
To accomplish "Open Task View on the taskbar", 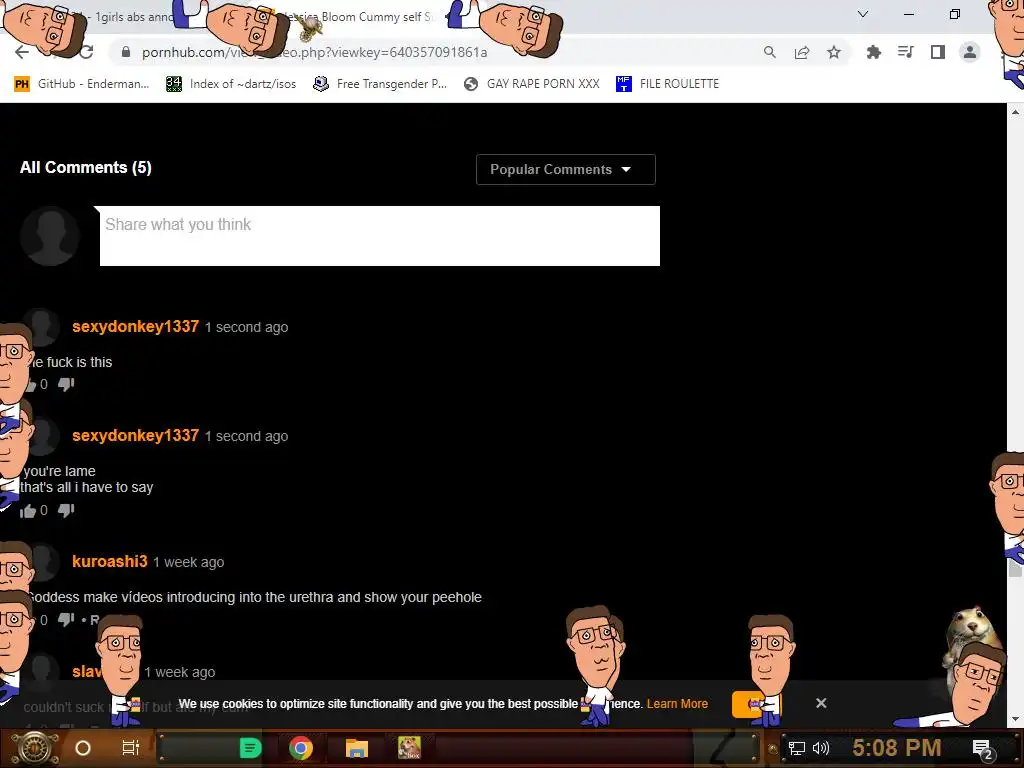I will pyautogui.click(x=131, y=748).
